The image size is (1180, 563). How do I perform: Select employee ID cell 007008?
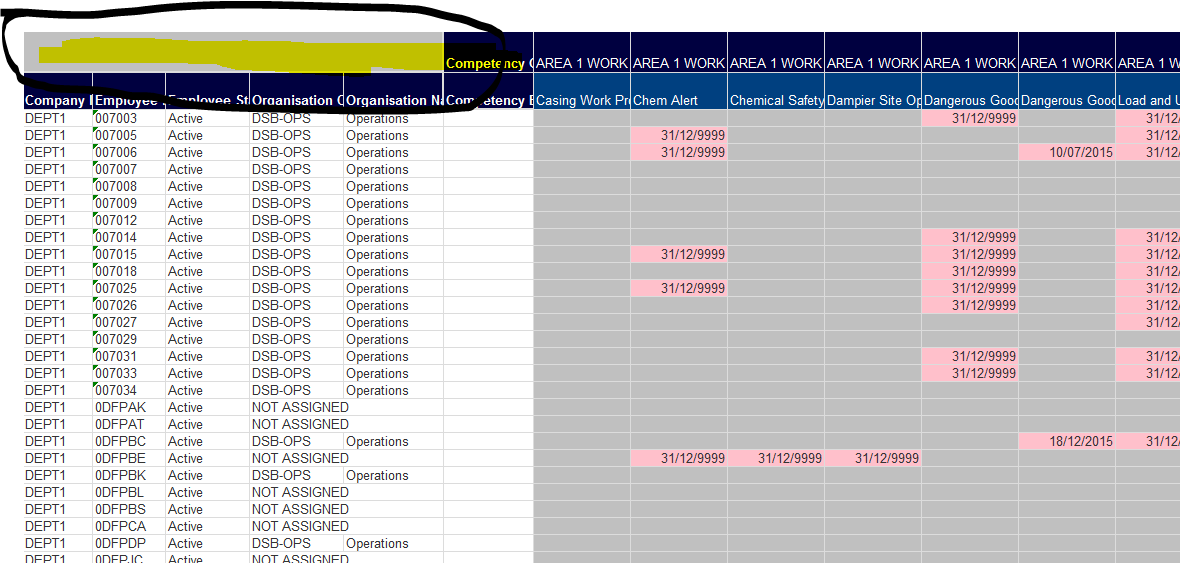tap(129, 186)
